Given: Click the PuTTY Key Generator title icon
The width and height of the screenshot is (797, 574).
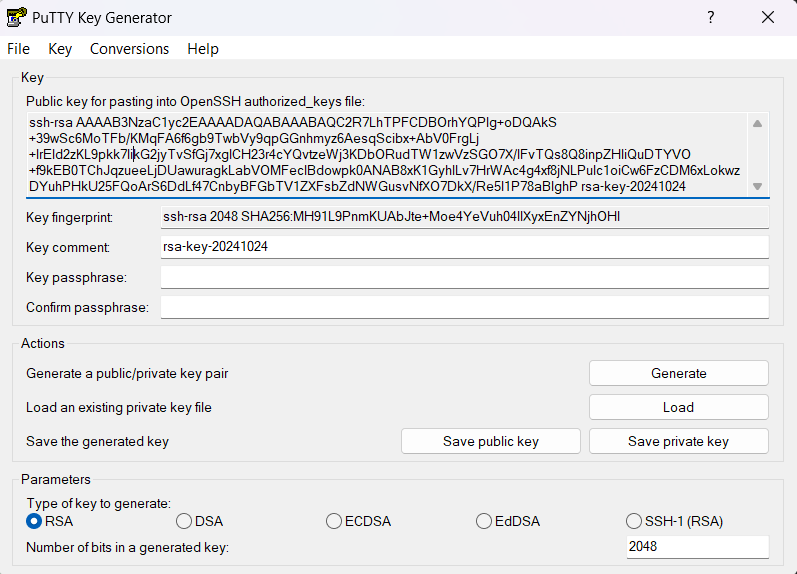Looking at the screenshot, I should [16, 17].
